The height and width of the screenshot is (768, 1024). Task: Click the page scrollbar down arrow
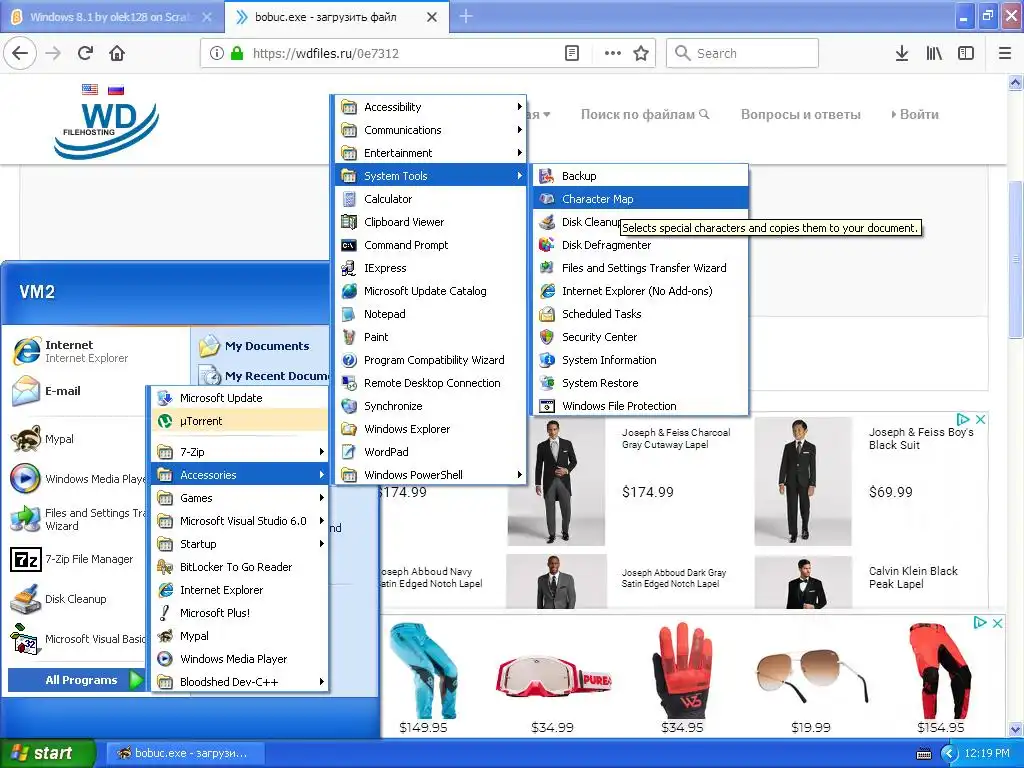click(1016, 729)
